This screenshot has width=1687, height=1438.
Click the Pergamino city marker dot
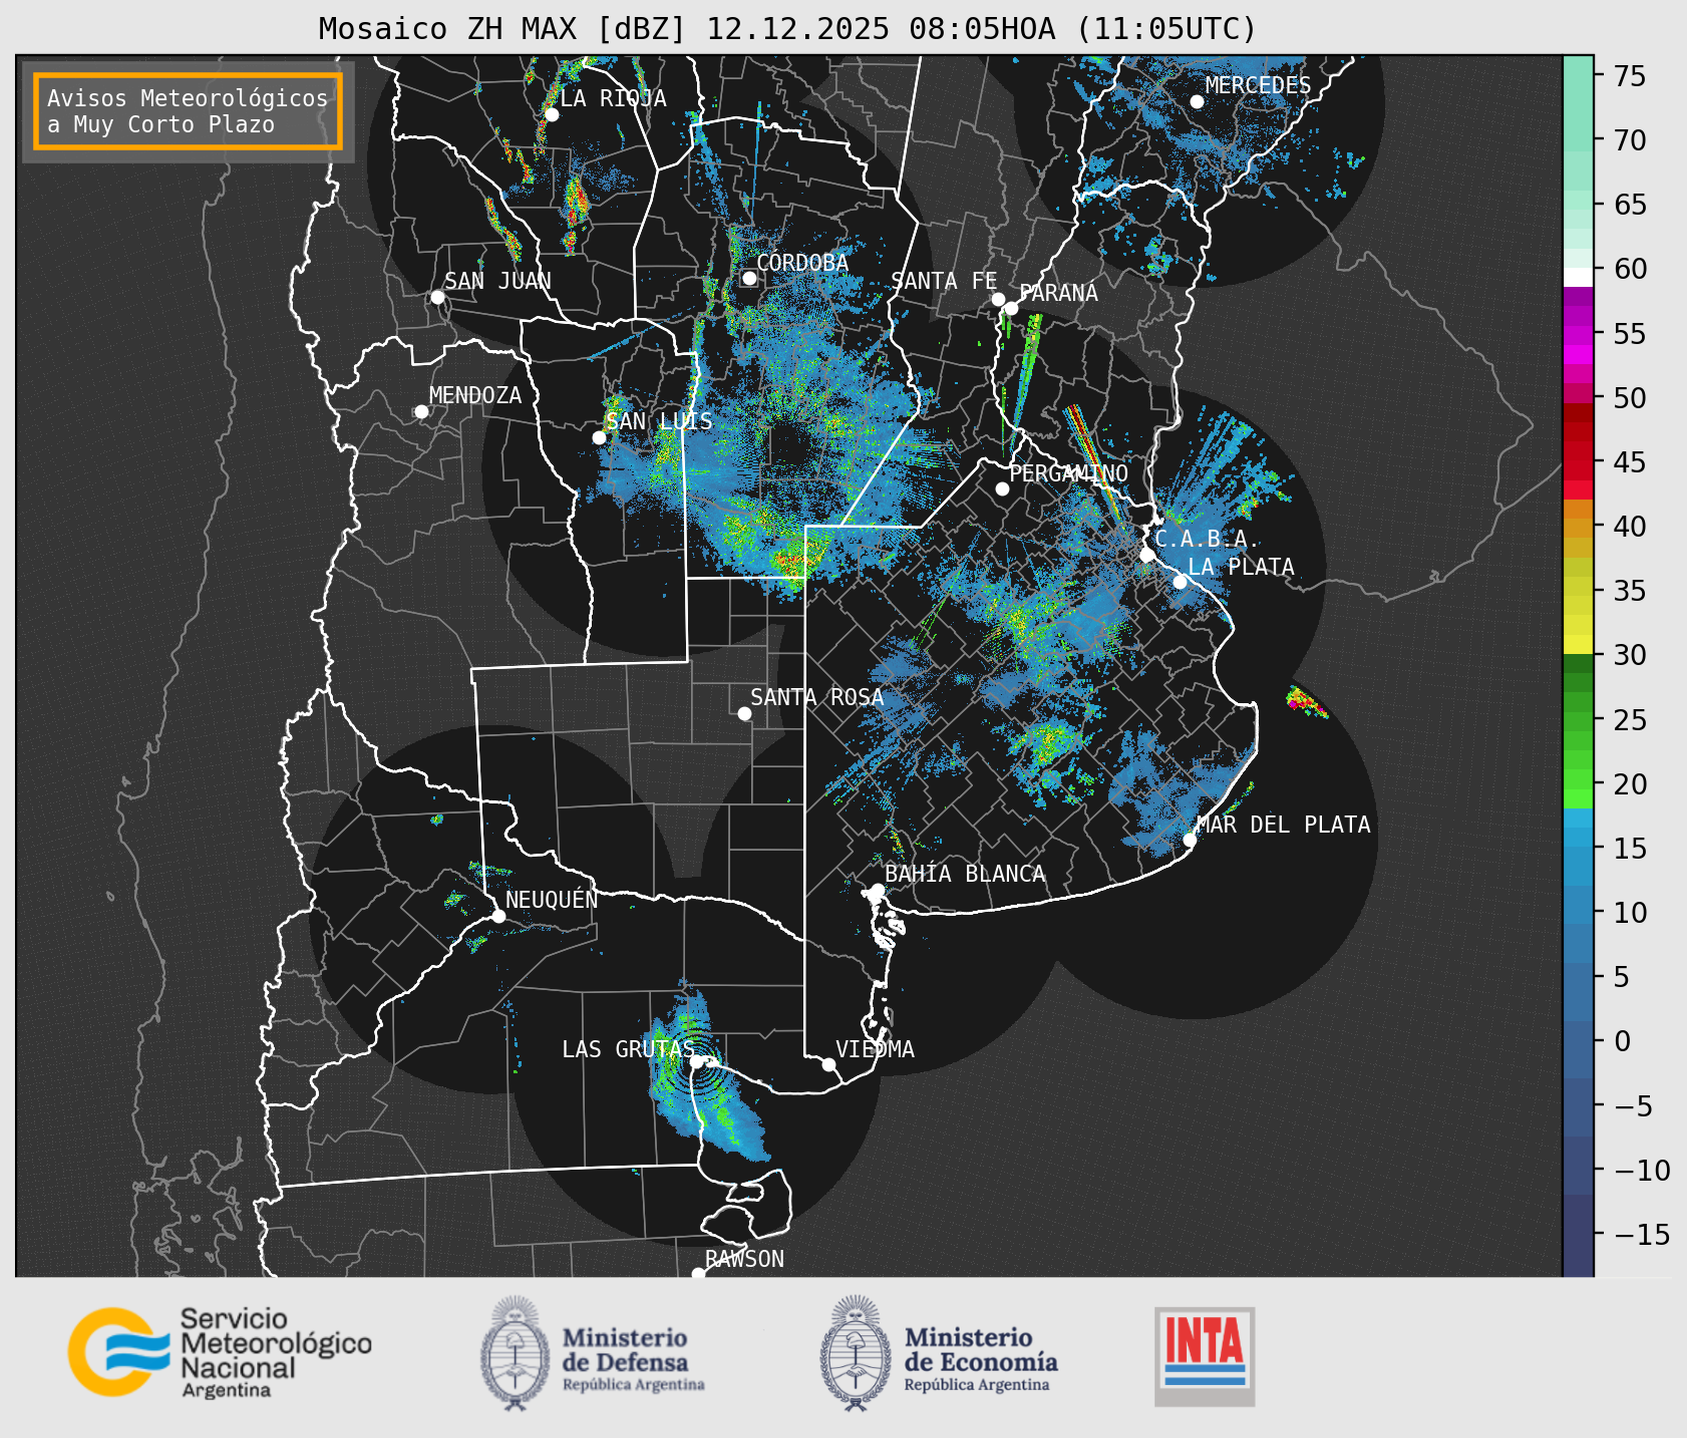[1002, 489]
